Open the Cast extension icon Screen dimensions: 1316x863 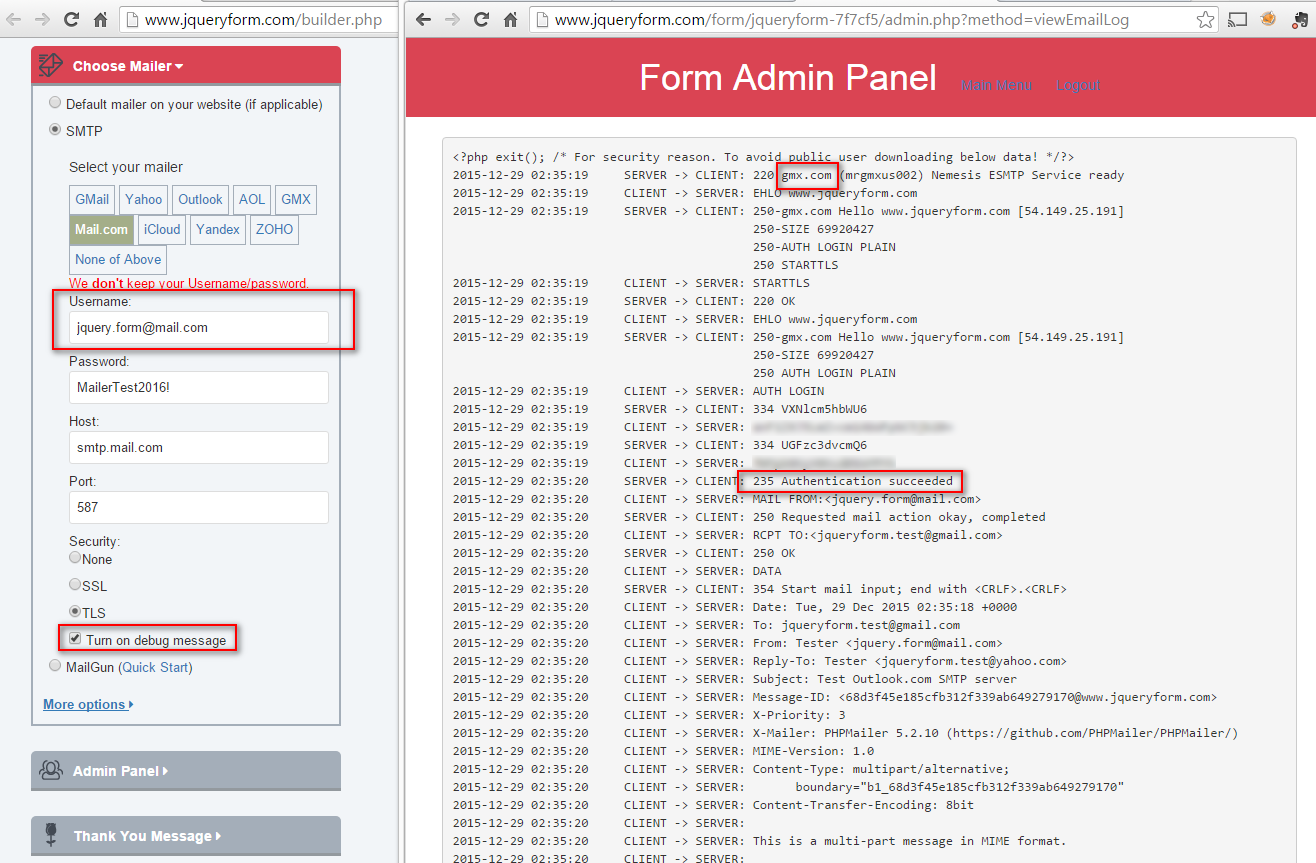click(x=1238, y=19)
